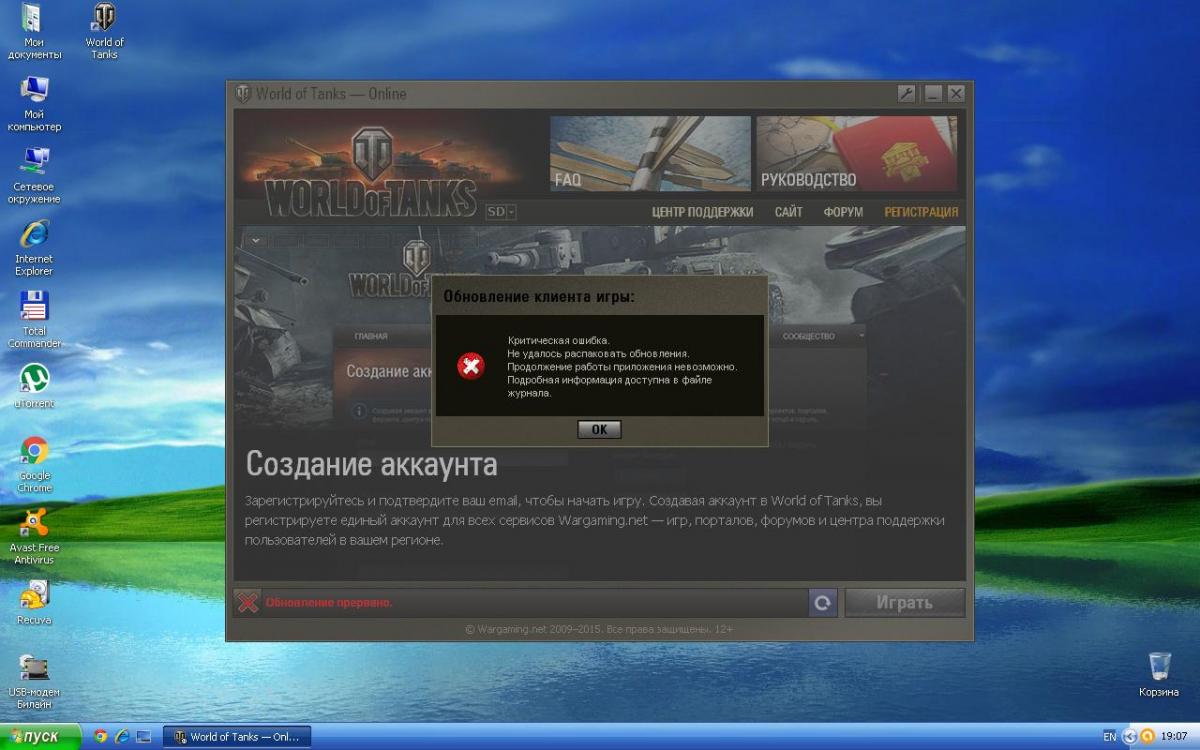Launch Internet Explorer from quick launch
This screenshot has height=750, width=1200.
122,737
